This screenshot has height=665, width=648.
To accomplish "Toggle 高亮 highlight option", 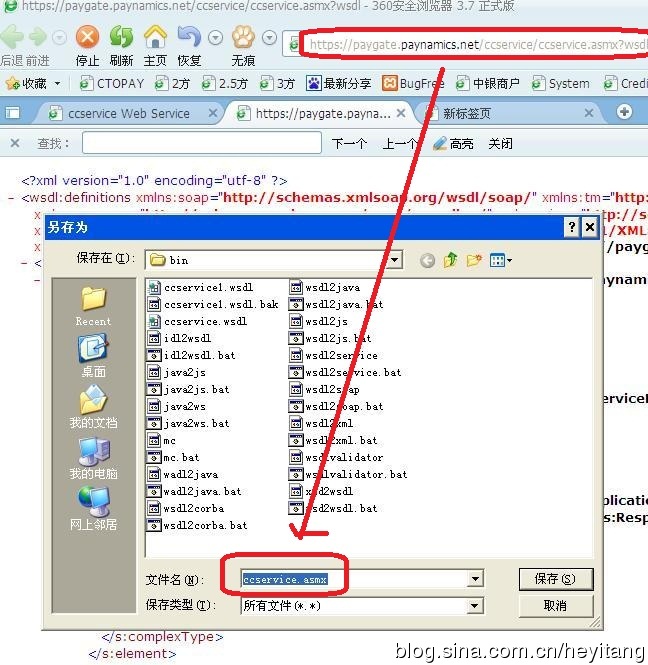I will (x=453, y=144).
